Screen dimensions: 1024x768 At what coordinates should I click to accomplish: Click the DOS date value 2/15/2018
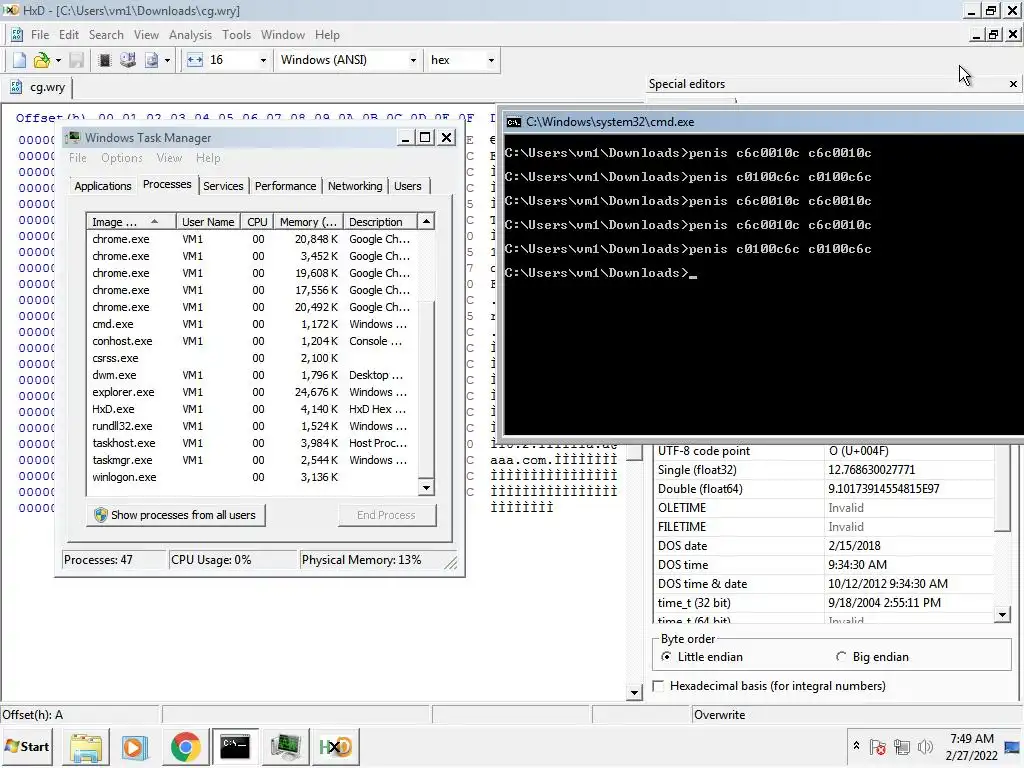[x=909, y=545]
